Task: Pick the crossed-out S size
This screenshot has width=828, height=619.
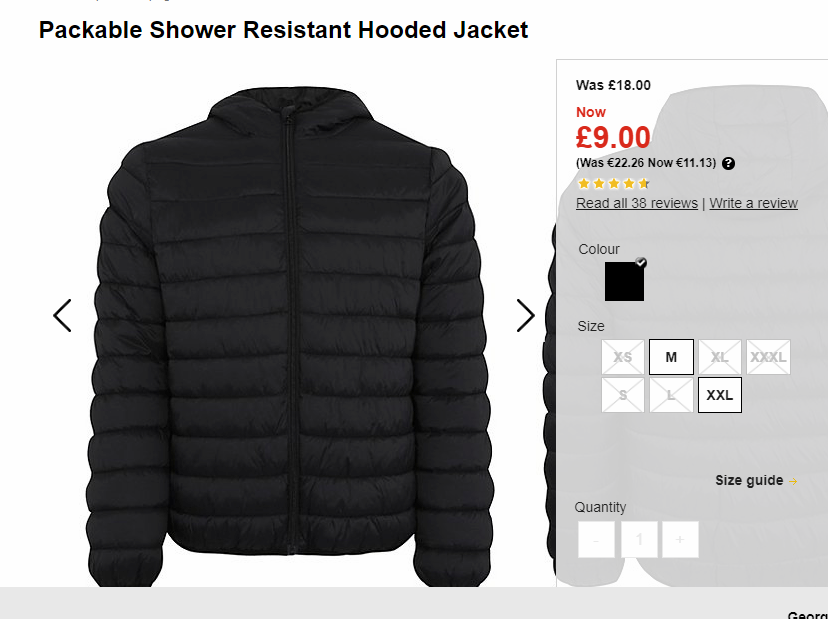Action: click(x=623, y=395)
